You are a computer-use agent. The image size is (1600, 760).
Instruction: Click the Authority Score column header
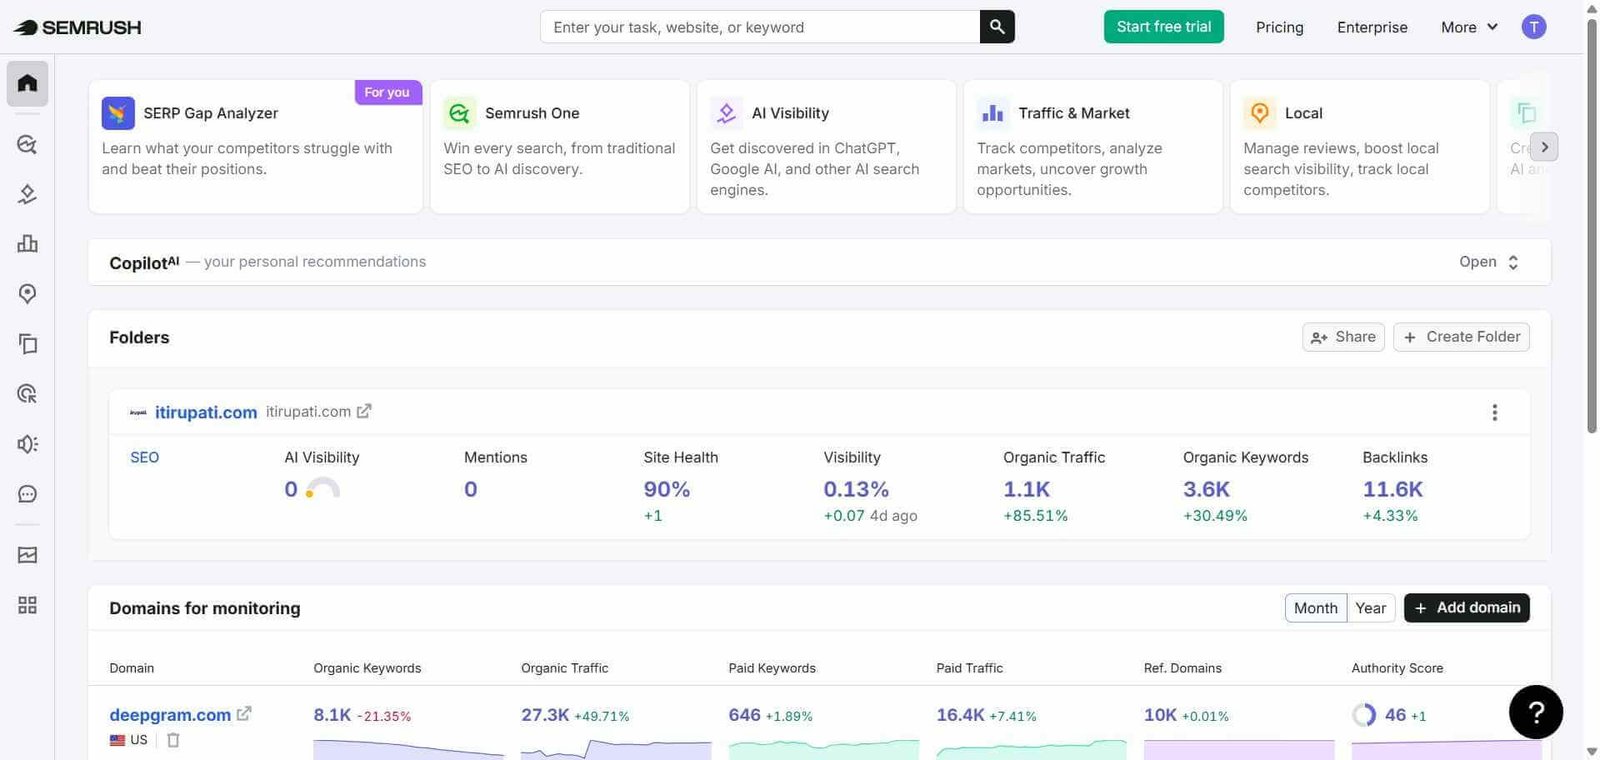1397,668
